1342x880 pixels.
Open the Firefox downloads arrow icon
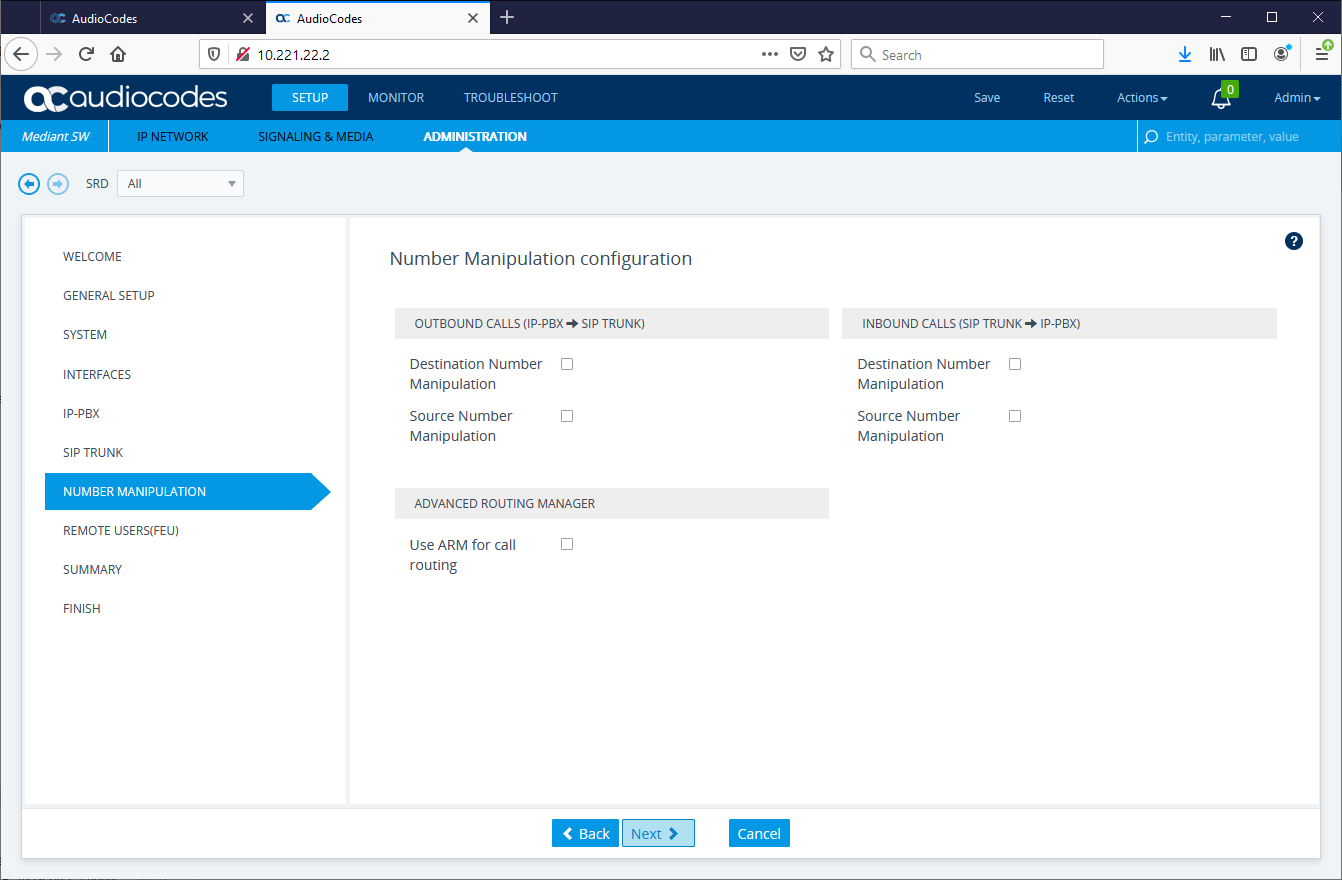1185,55
